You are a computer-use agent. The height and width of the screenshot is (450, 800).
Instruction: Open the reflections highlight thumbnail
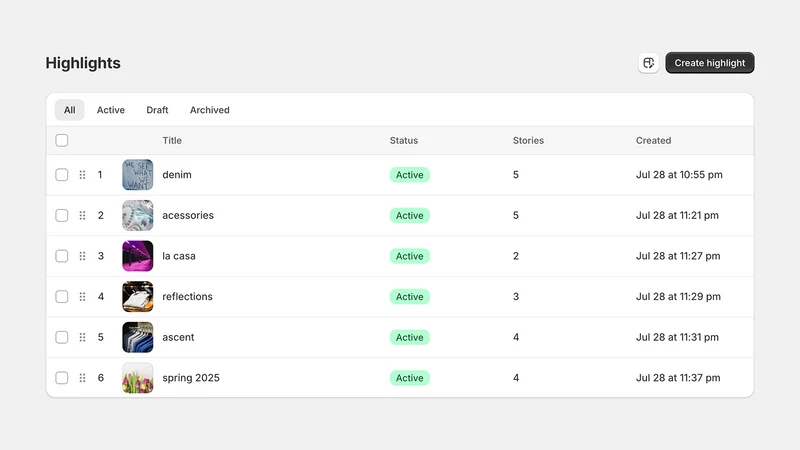(138, 296)
